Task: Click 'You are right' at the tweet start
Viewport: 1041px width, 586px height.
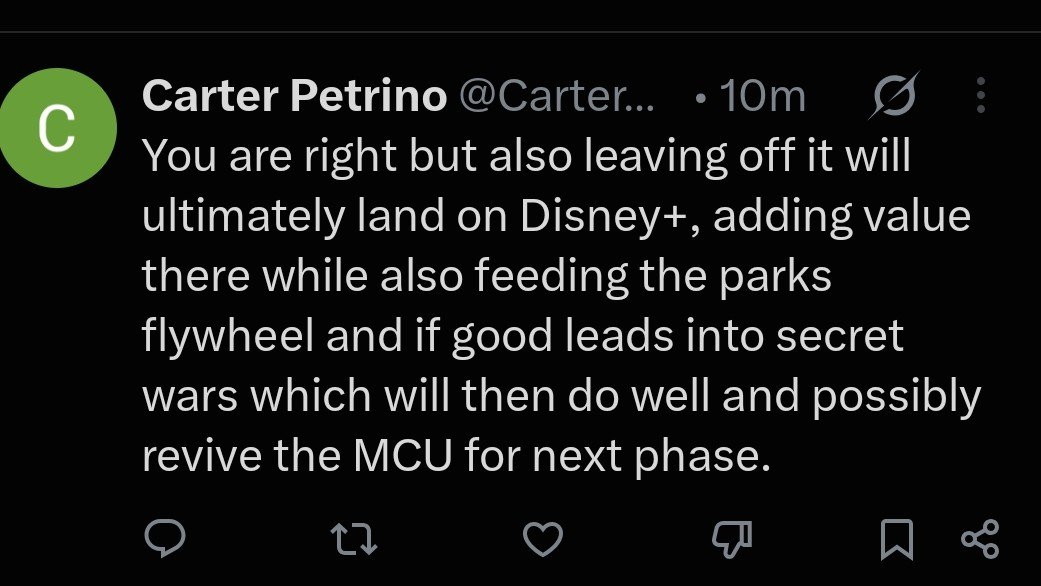Action: click(269, 157)
